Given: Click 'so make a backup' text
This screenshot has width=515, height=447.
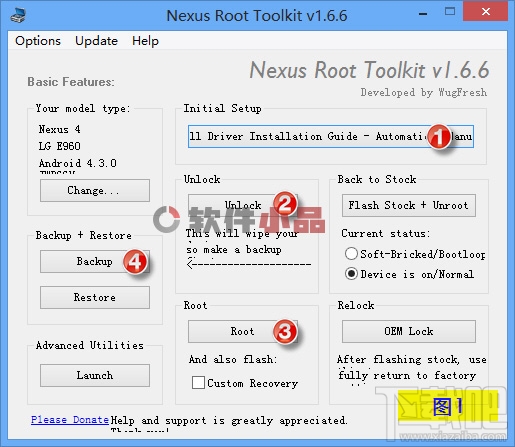Looking at the screenshot, I should [x=234, y=249].
